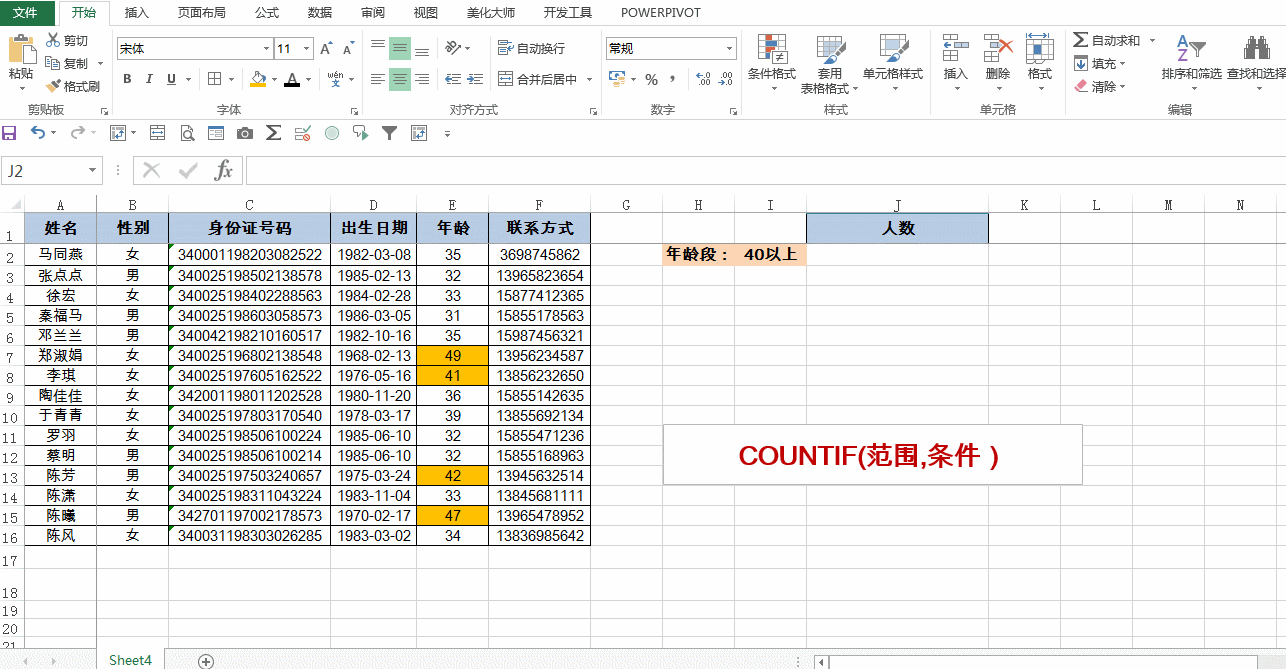Viewport: 1286px width, 669px height.
Task: Click the Save icon in quick access toolbar
Action: 10,132
